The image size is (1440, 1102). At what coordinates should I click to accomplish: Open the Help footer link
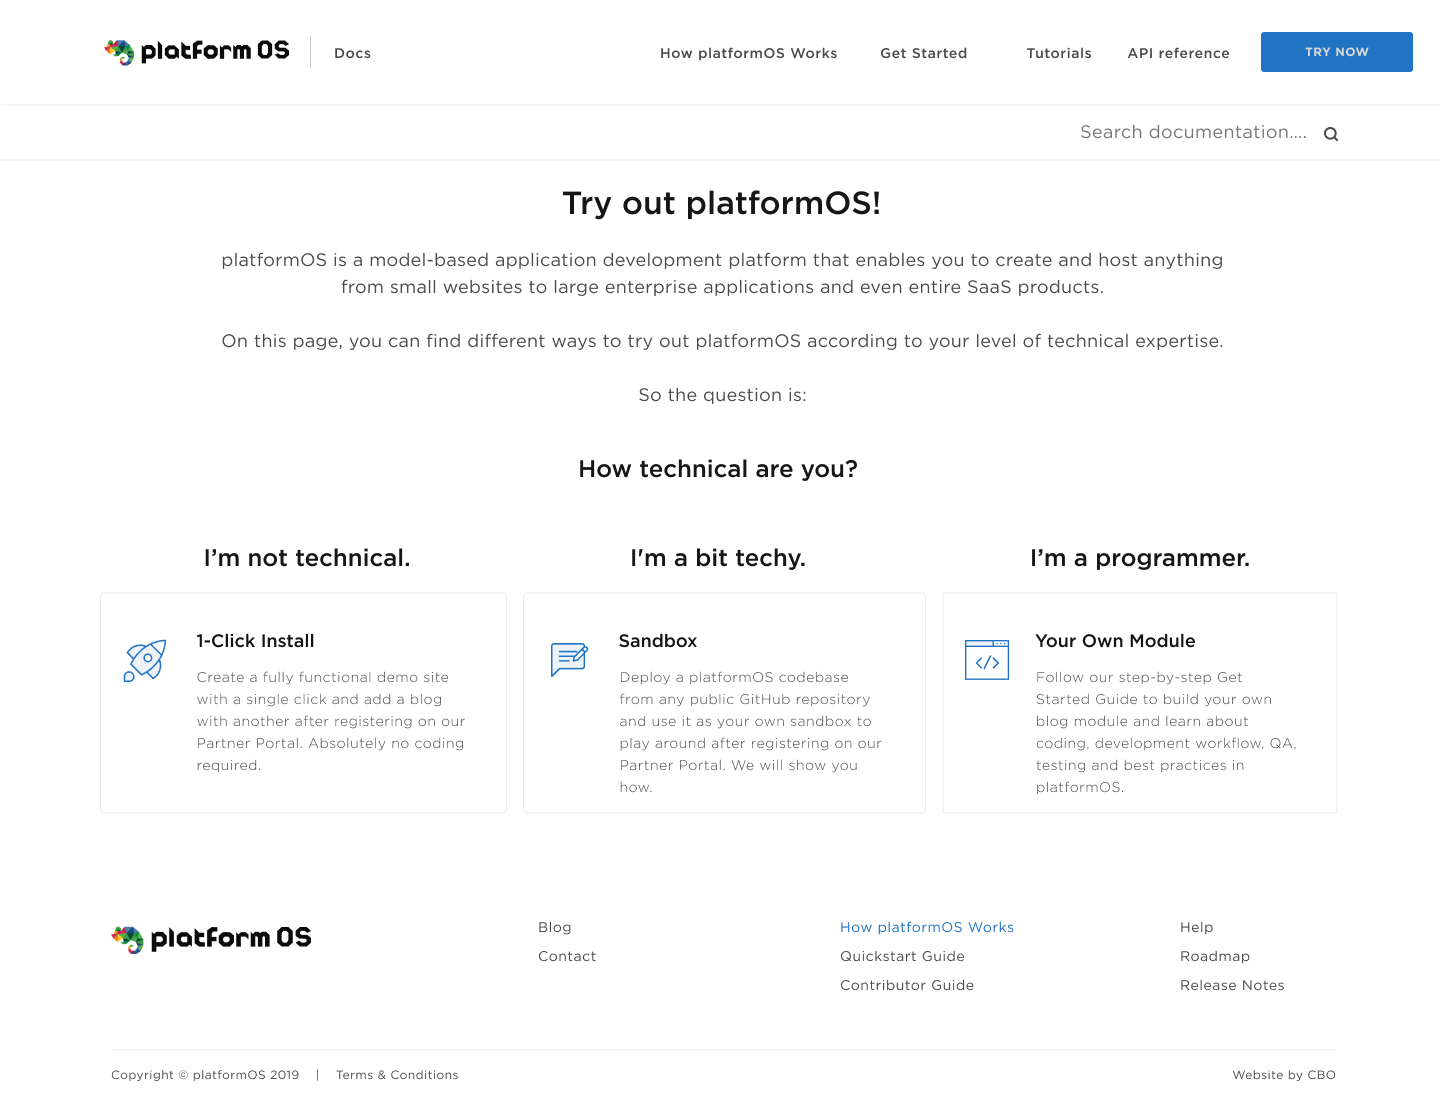point(1197,927)
